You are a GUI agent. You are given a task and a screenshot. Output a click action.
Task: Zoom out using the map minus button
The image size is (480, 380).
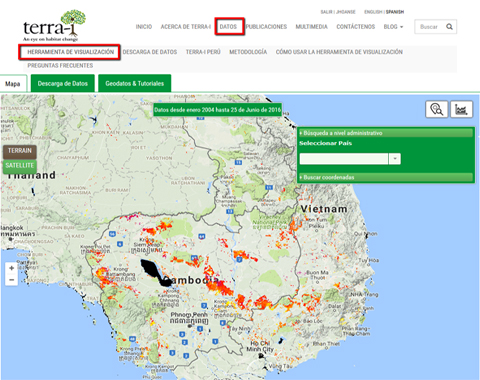12,280
